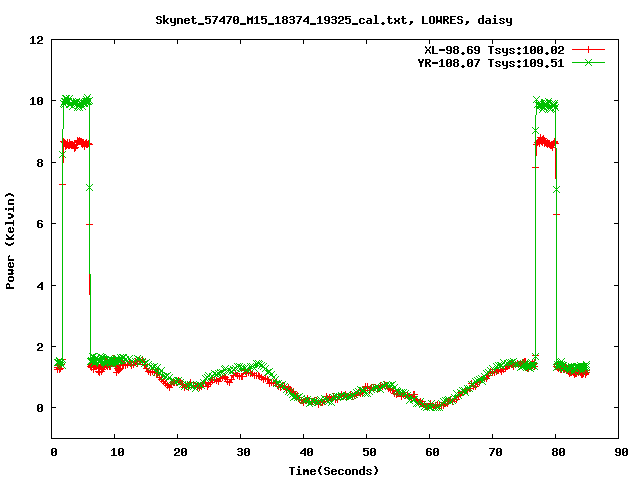Click the 10 tick label on the y-axis
Image resolution: width=640 pixels, height=480 pixels.
click(37, 101)
